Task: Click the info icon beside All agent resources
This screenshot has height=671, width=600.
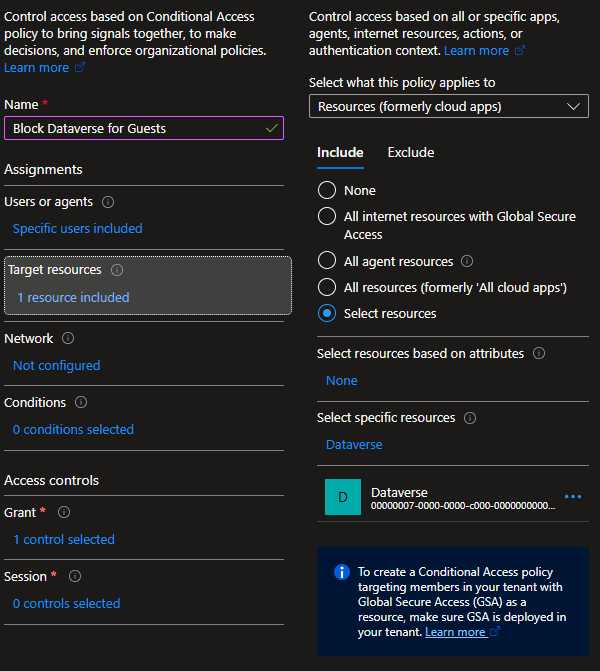Action: tap(467, 261)
